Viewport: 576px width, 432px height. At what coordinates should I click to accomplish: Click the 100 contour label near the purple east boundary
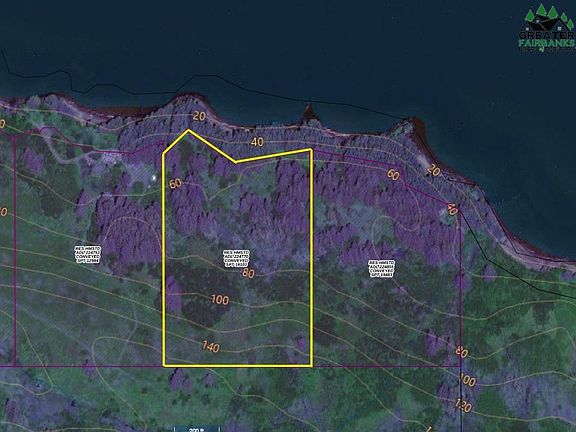click(x=467, y=379)
